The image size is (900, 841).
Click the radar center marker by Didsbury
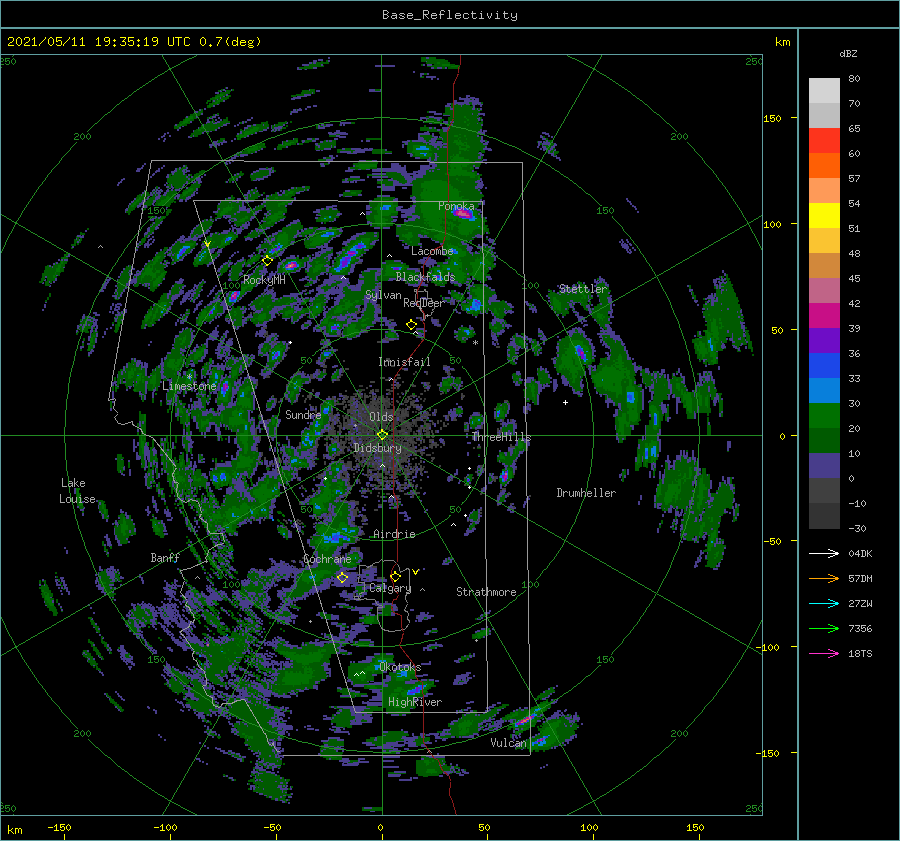coord(382,435)
